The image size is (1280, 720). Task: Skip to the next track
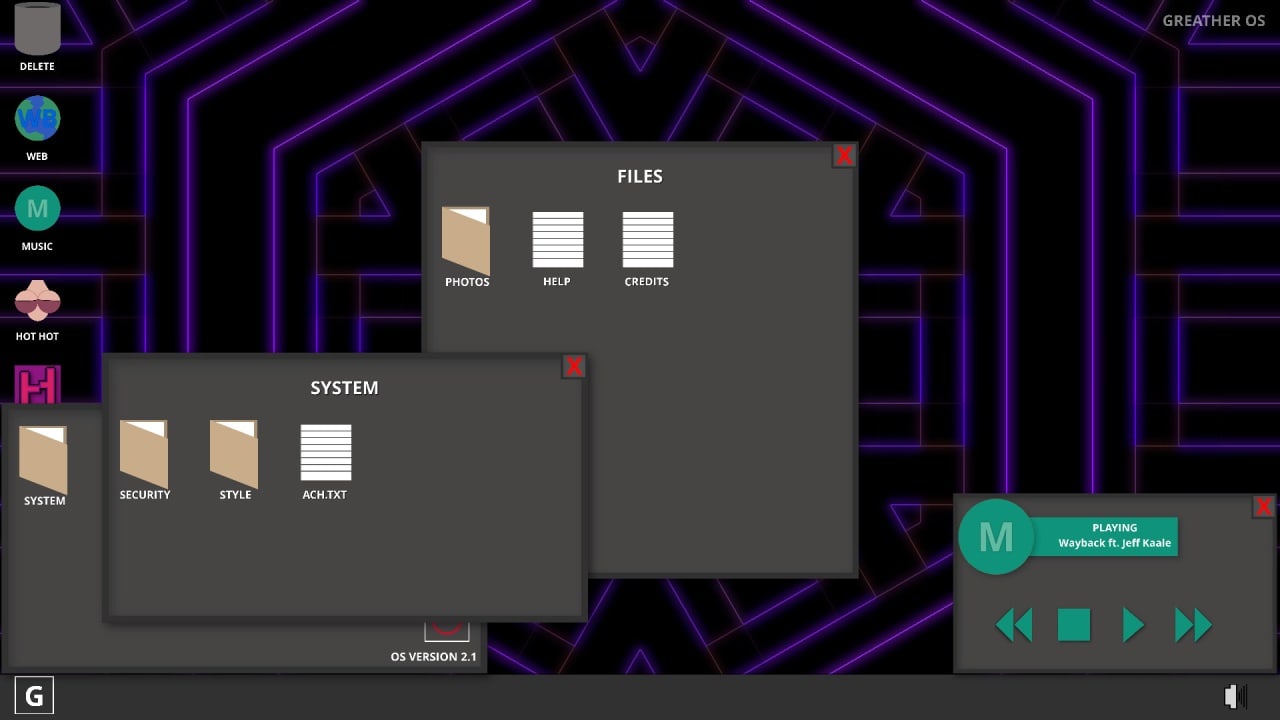[x=1193, y=625]
